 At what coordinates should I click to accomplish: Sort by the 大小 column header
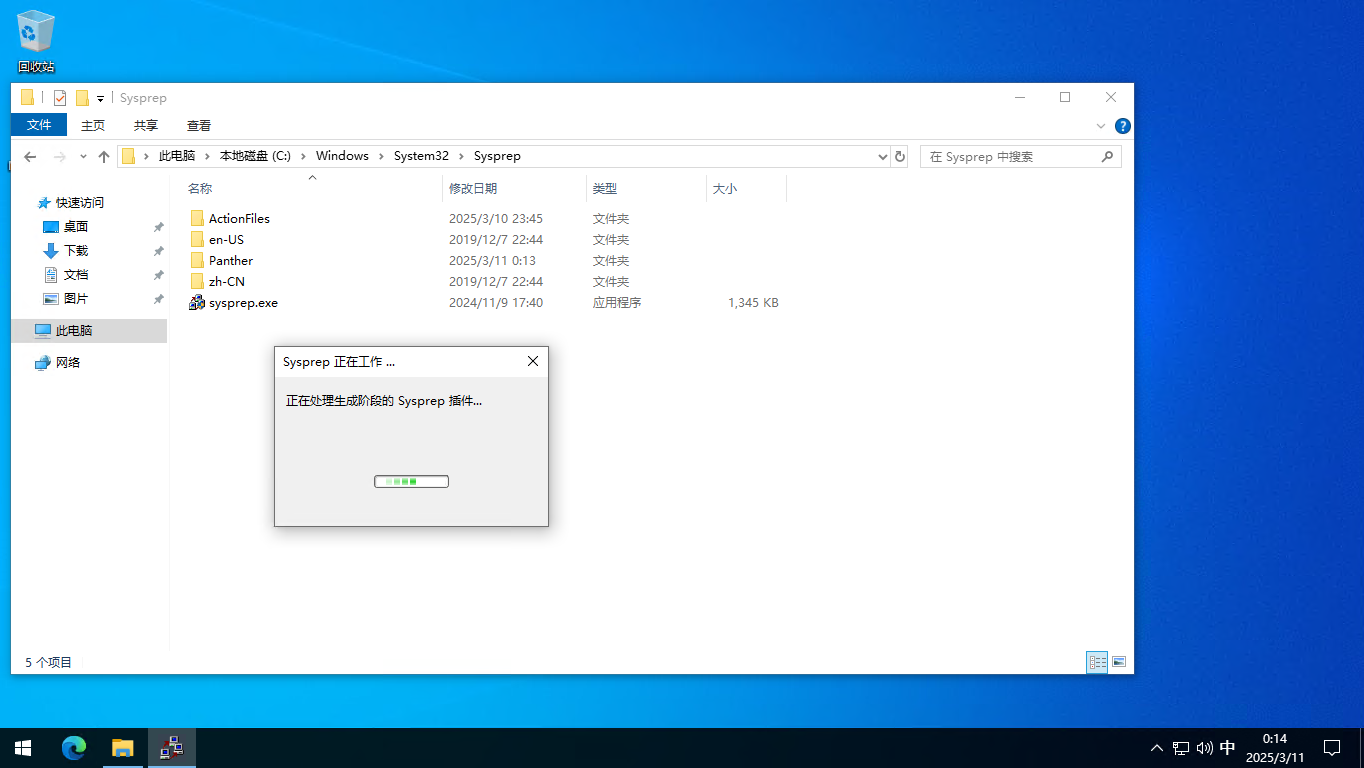tap(746, 188)
